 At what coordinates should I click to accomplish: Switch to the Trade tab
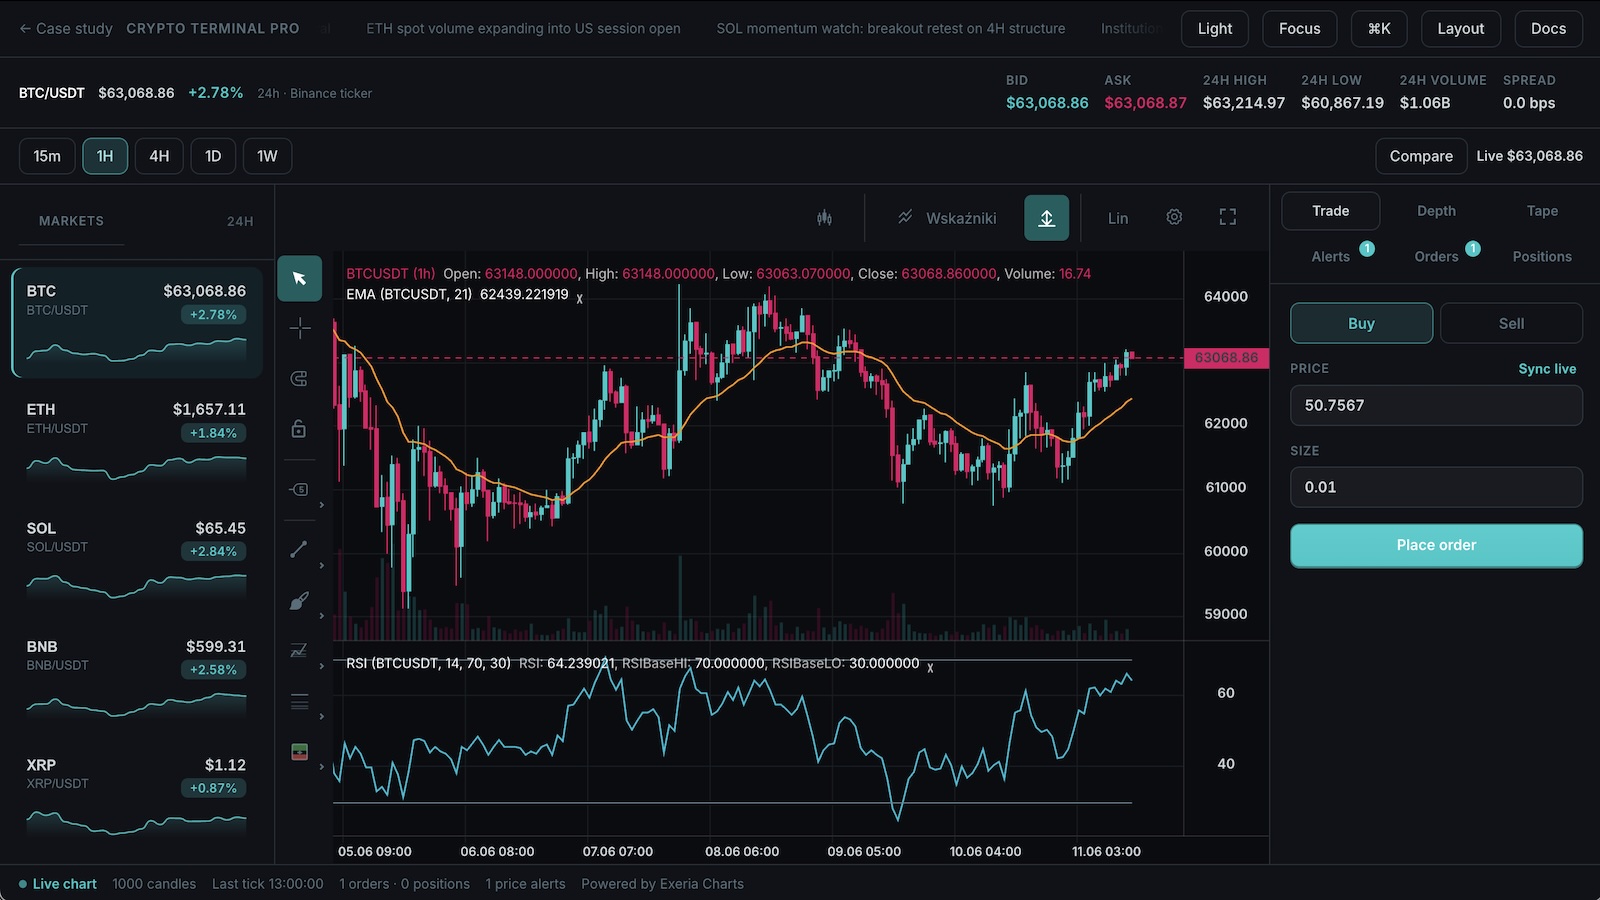(x=1331, y=211)
